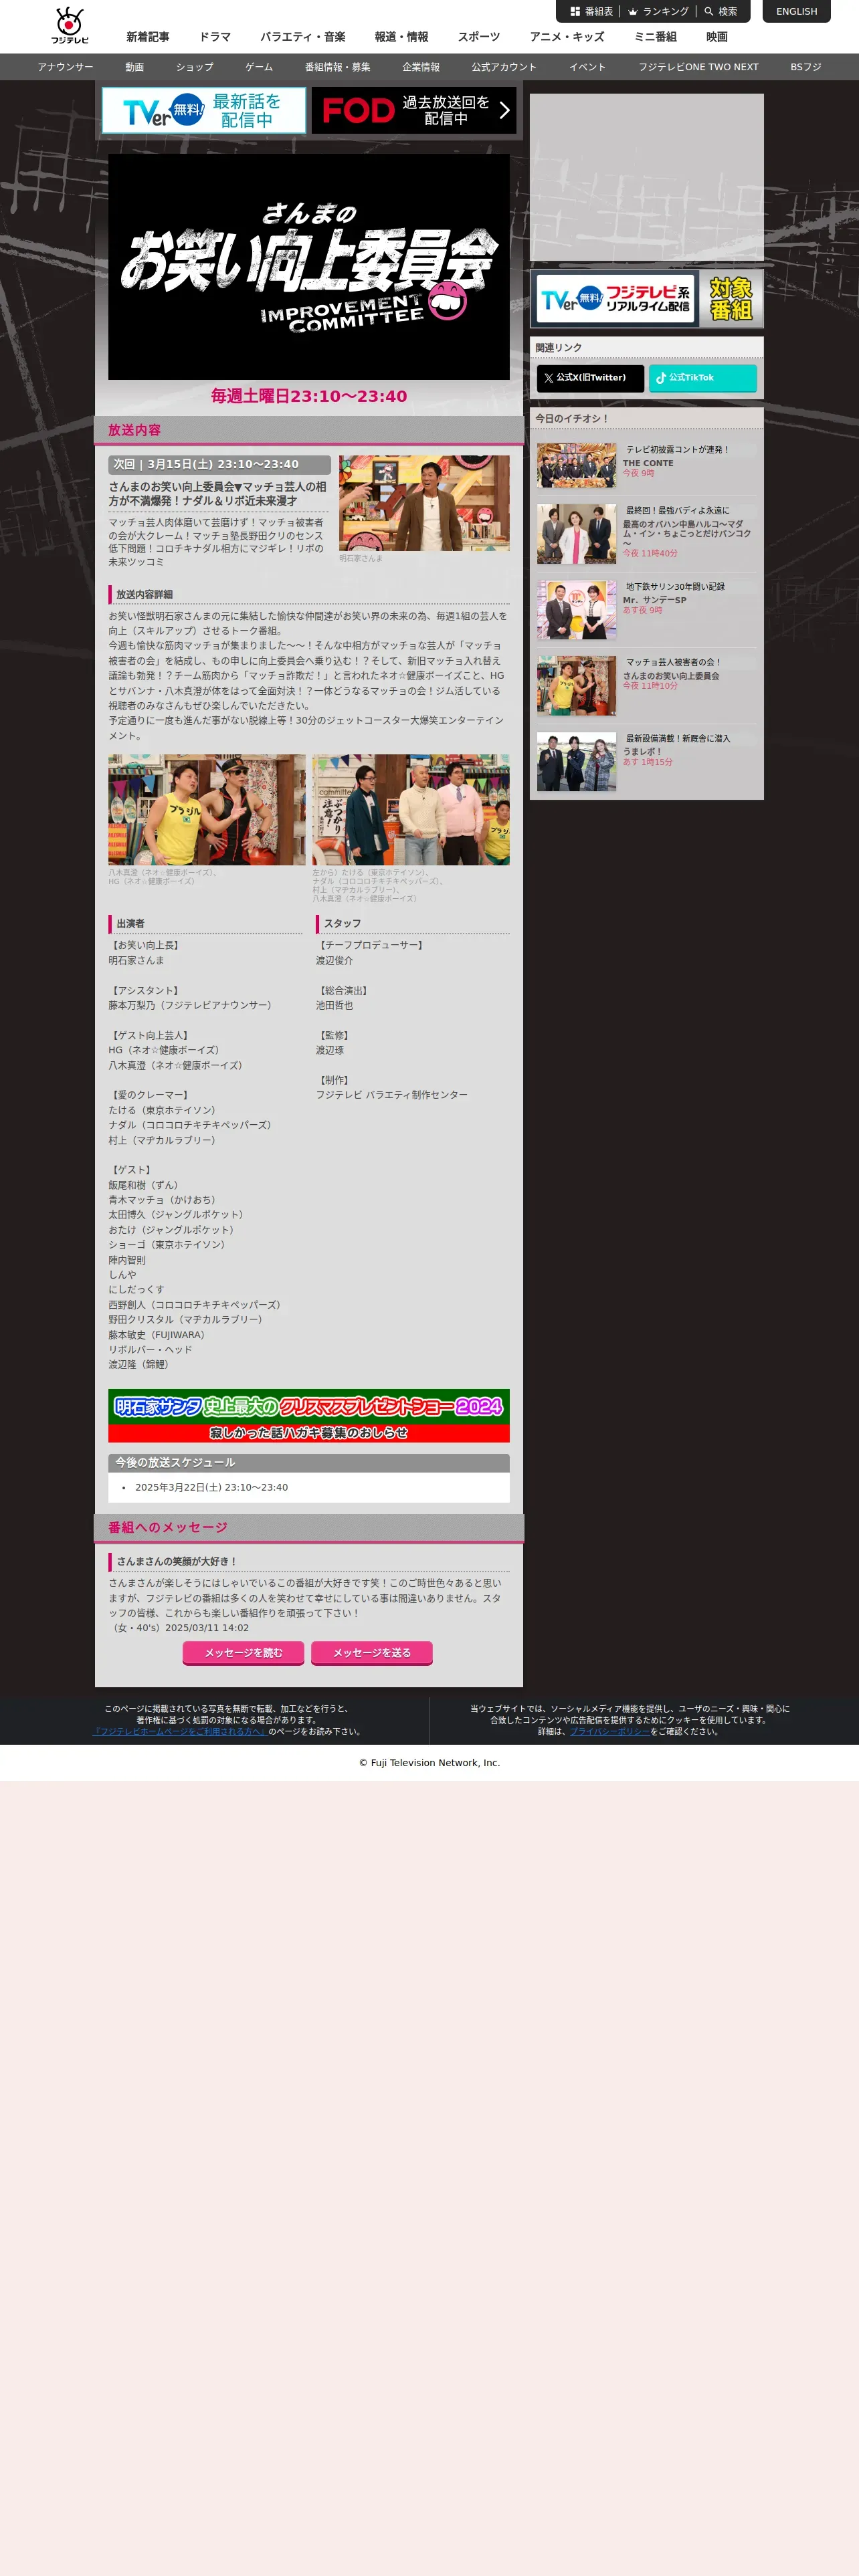Open THE CONTE thumbnail
This screenshot has width=859, height=2576.
577,465
